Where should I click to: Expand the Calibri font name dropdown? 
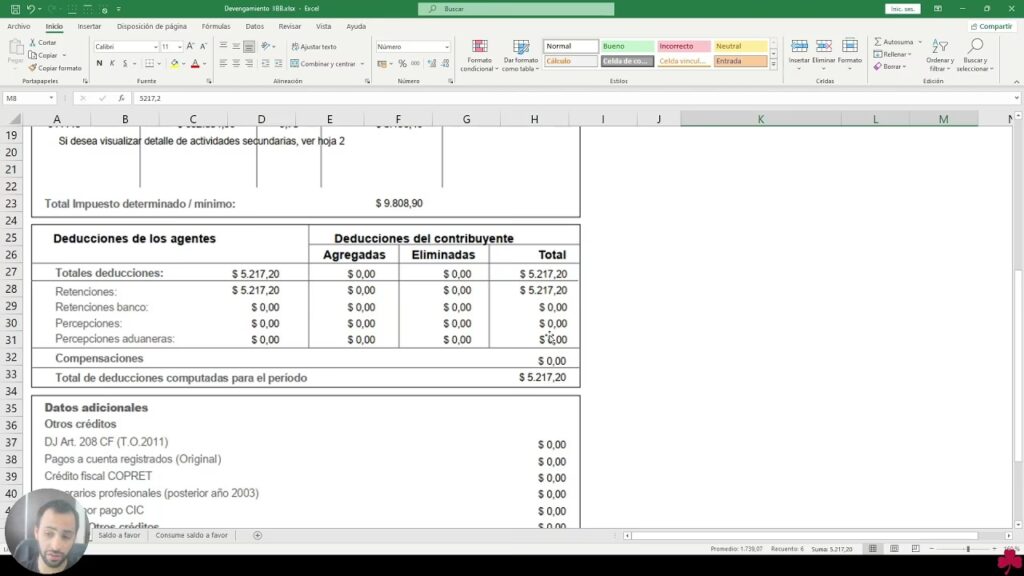pyautogui.click(x=155, y=47)
